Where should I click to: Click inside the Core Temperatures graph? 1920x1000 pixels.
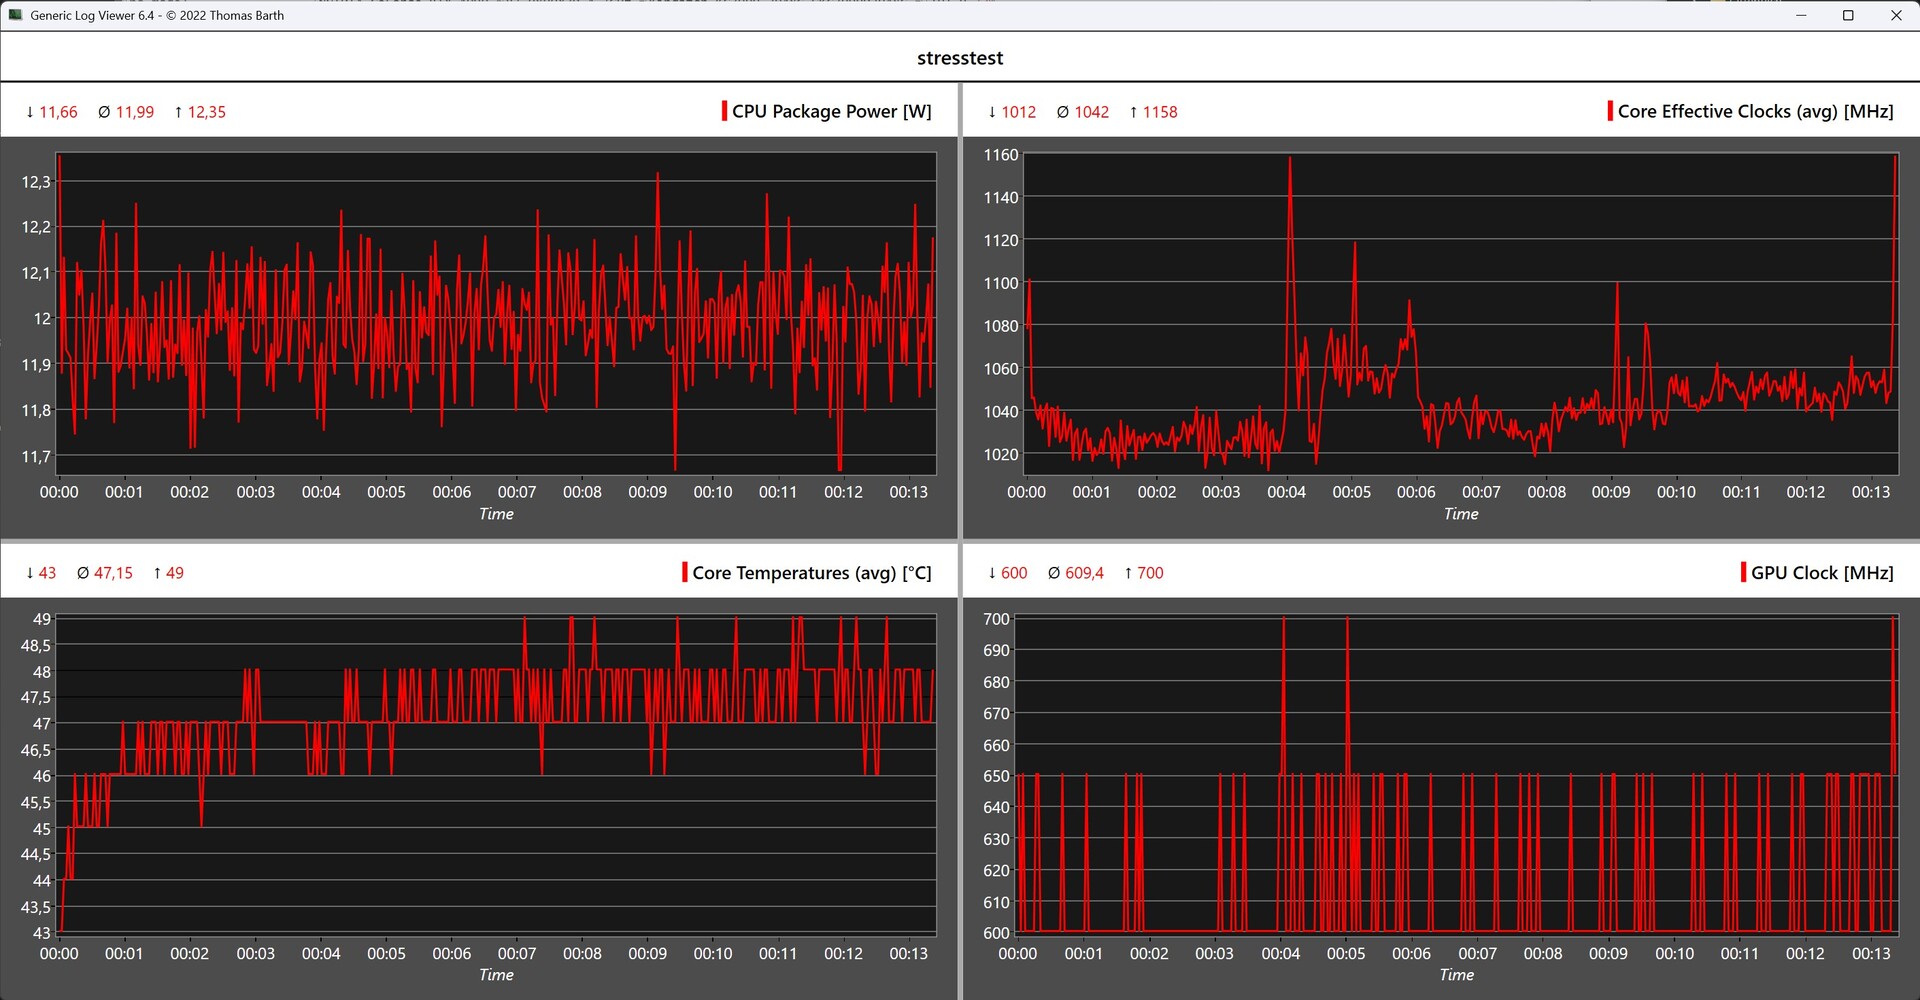[x=497, y=774]
